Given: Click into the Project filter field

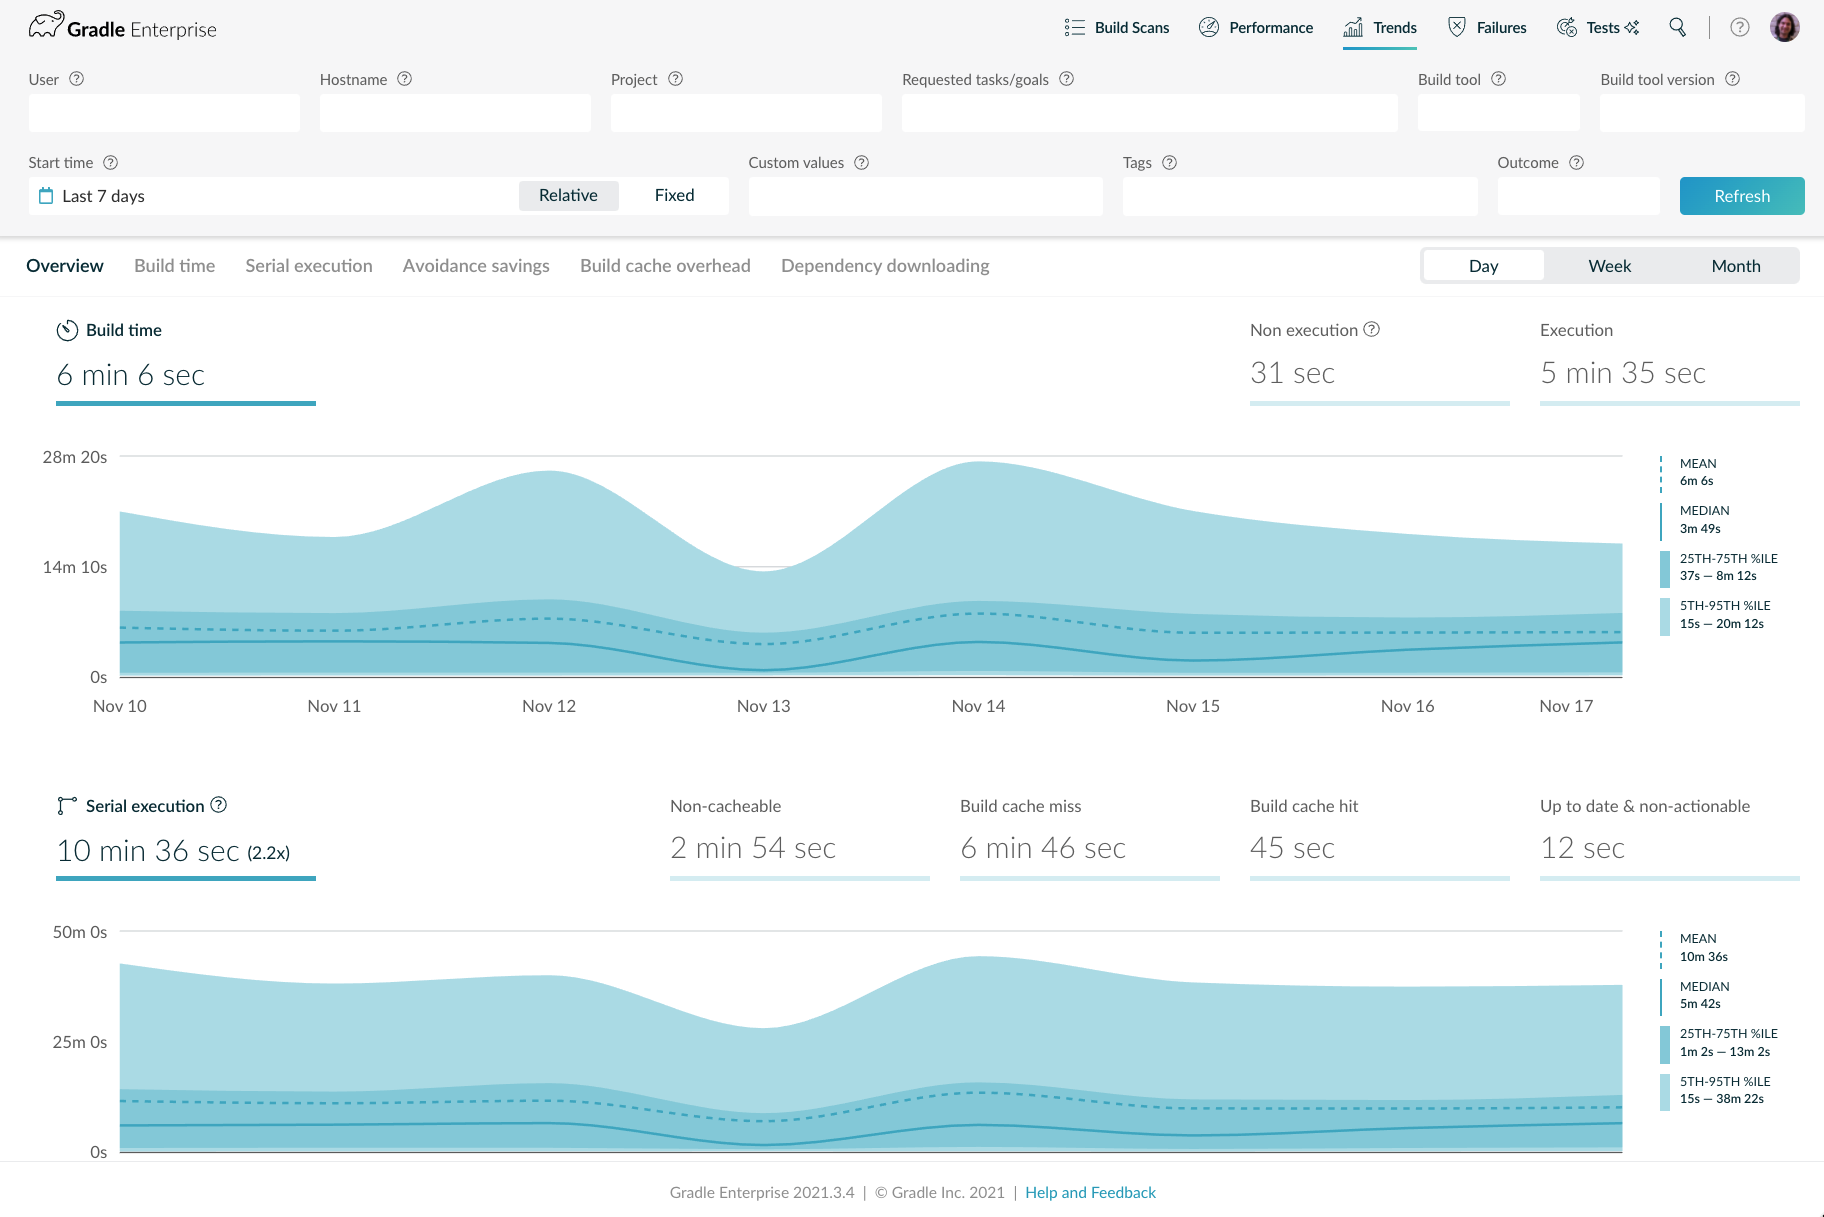Looking at the screenshot, I should pos(746,113).
